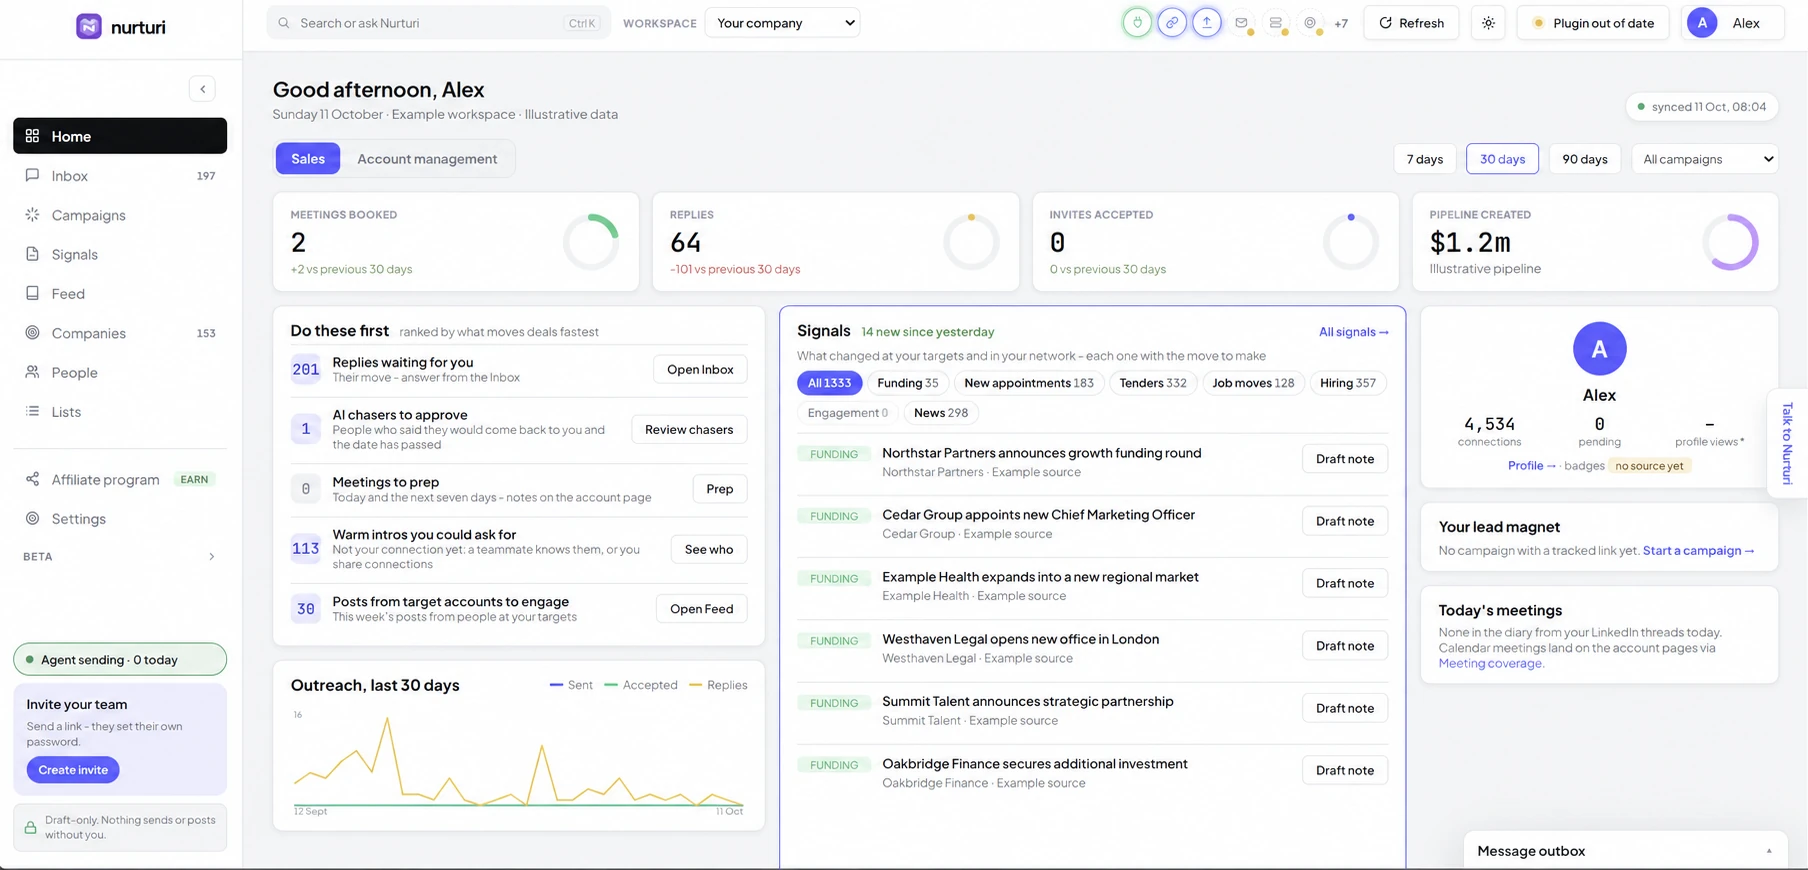
Task: Click the Draft-only lock icon
Action: point(30,828)
